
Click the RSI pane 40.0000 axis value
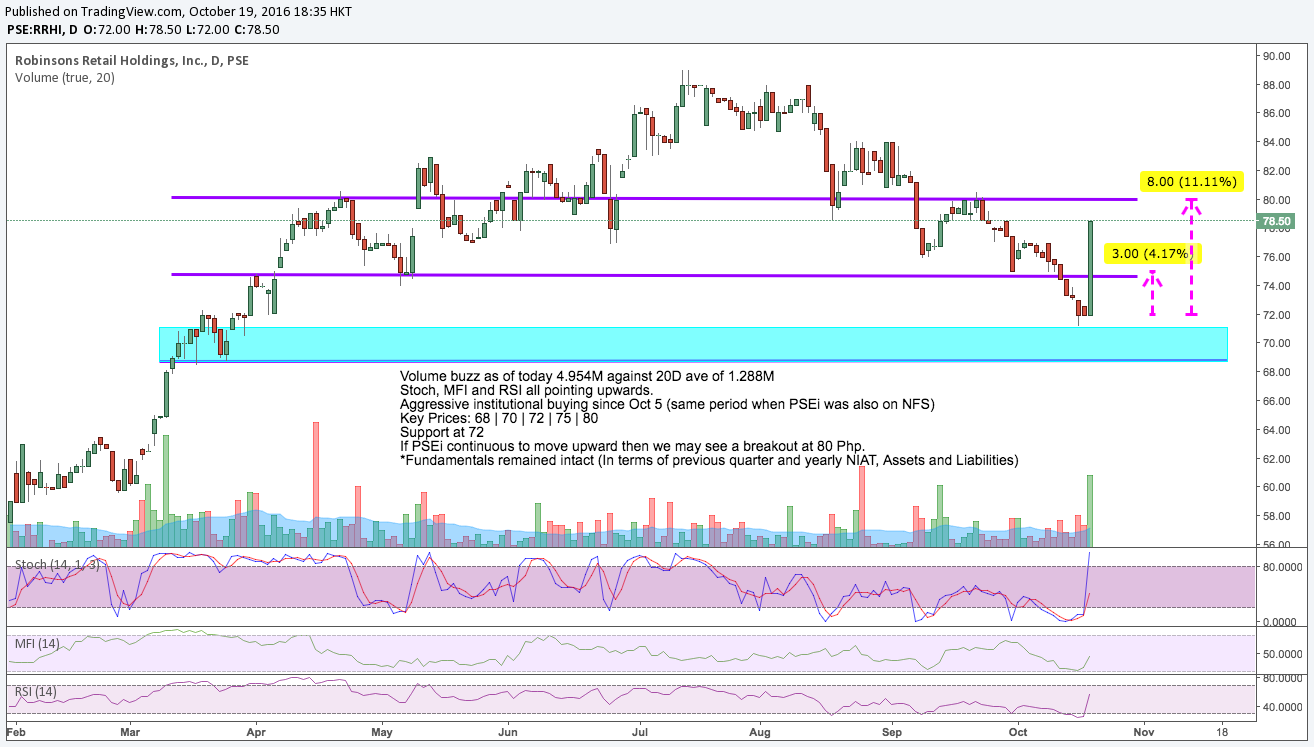[x=1280, y=706]
